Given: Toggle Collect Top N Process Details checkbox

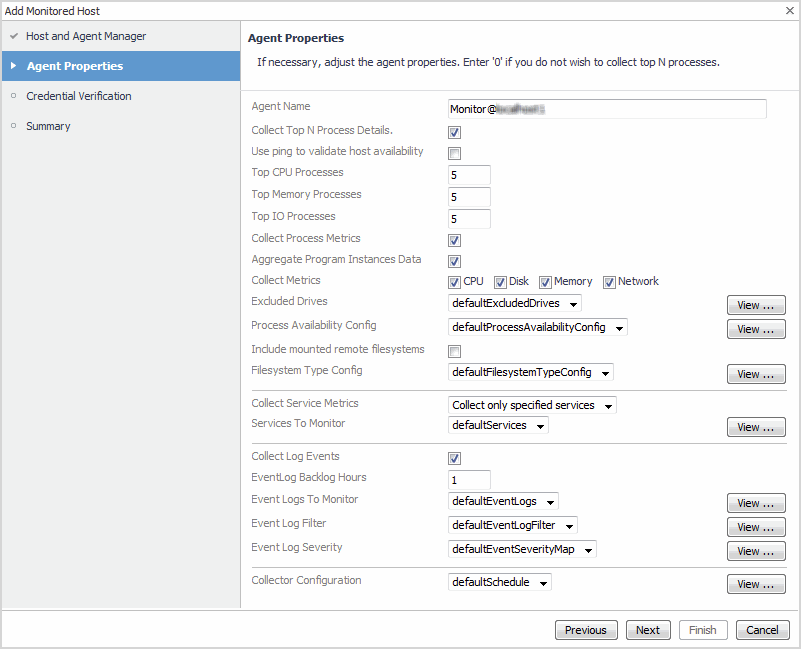Looking at the screenshot, I should coord(455,132).
